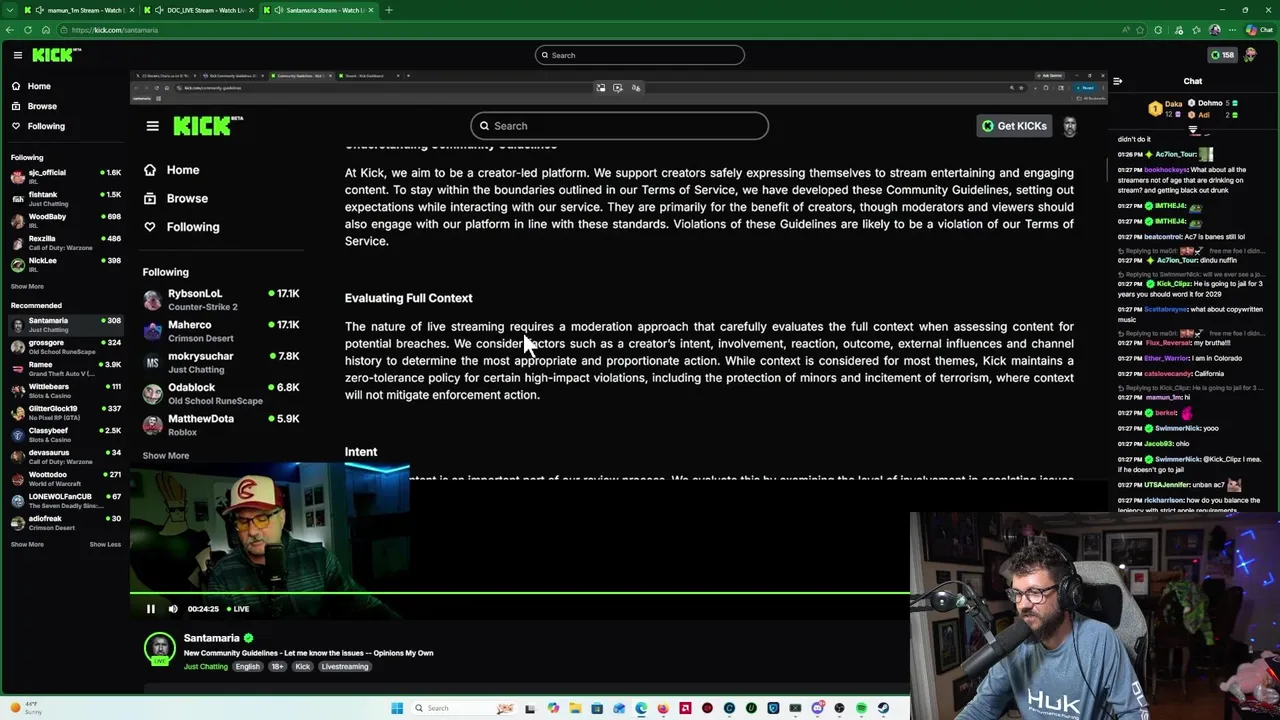The width and height of the screenshot is (1280, 720).
Task: Open File Explorer from the taskbar
Action: click(x=575, y=708)
